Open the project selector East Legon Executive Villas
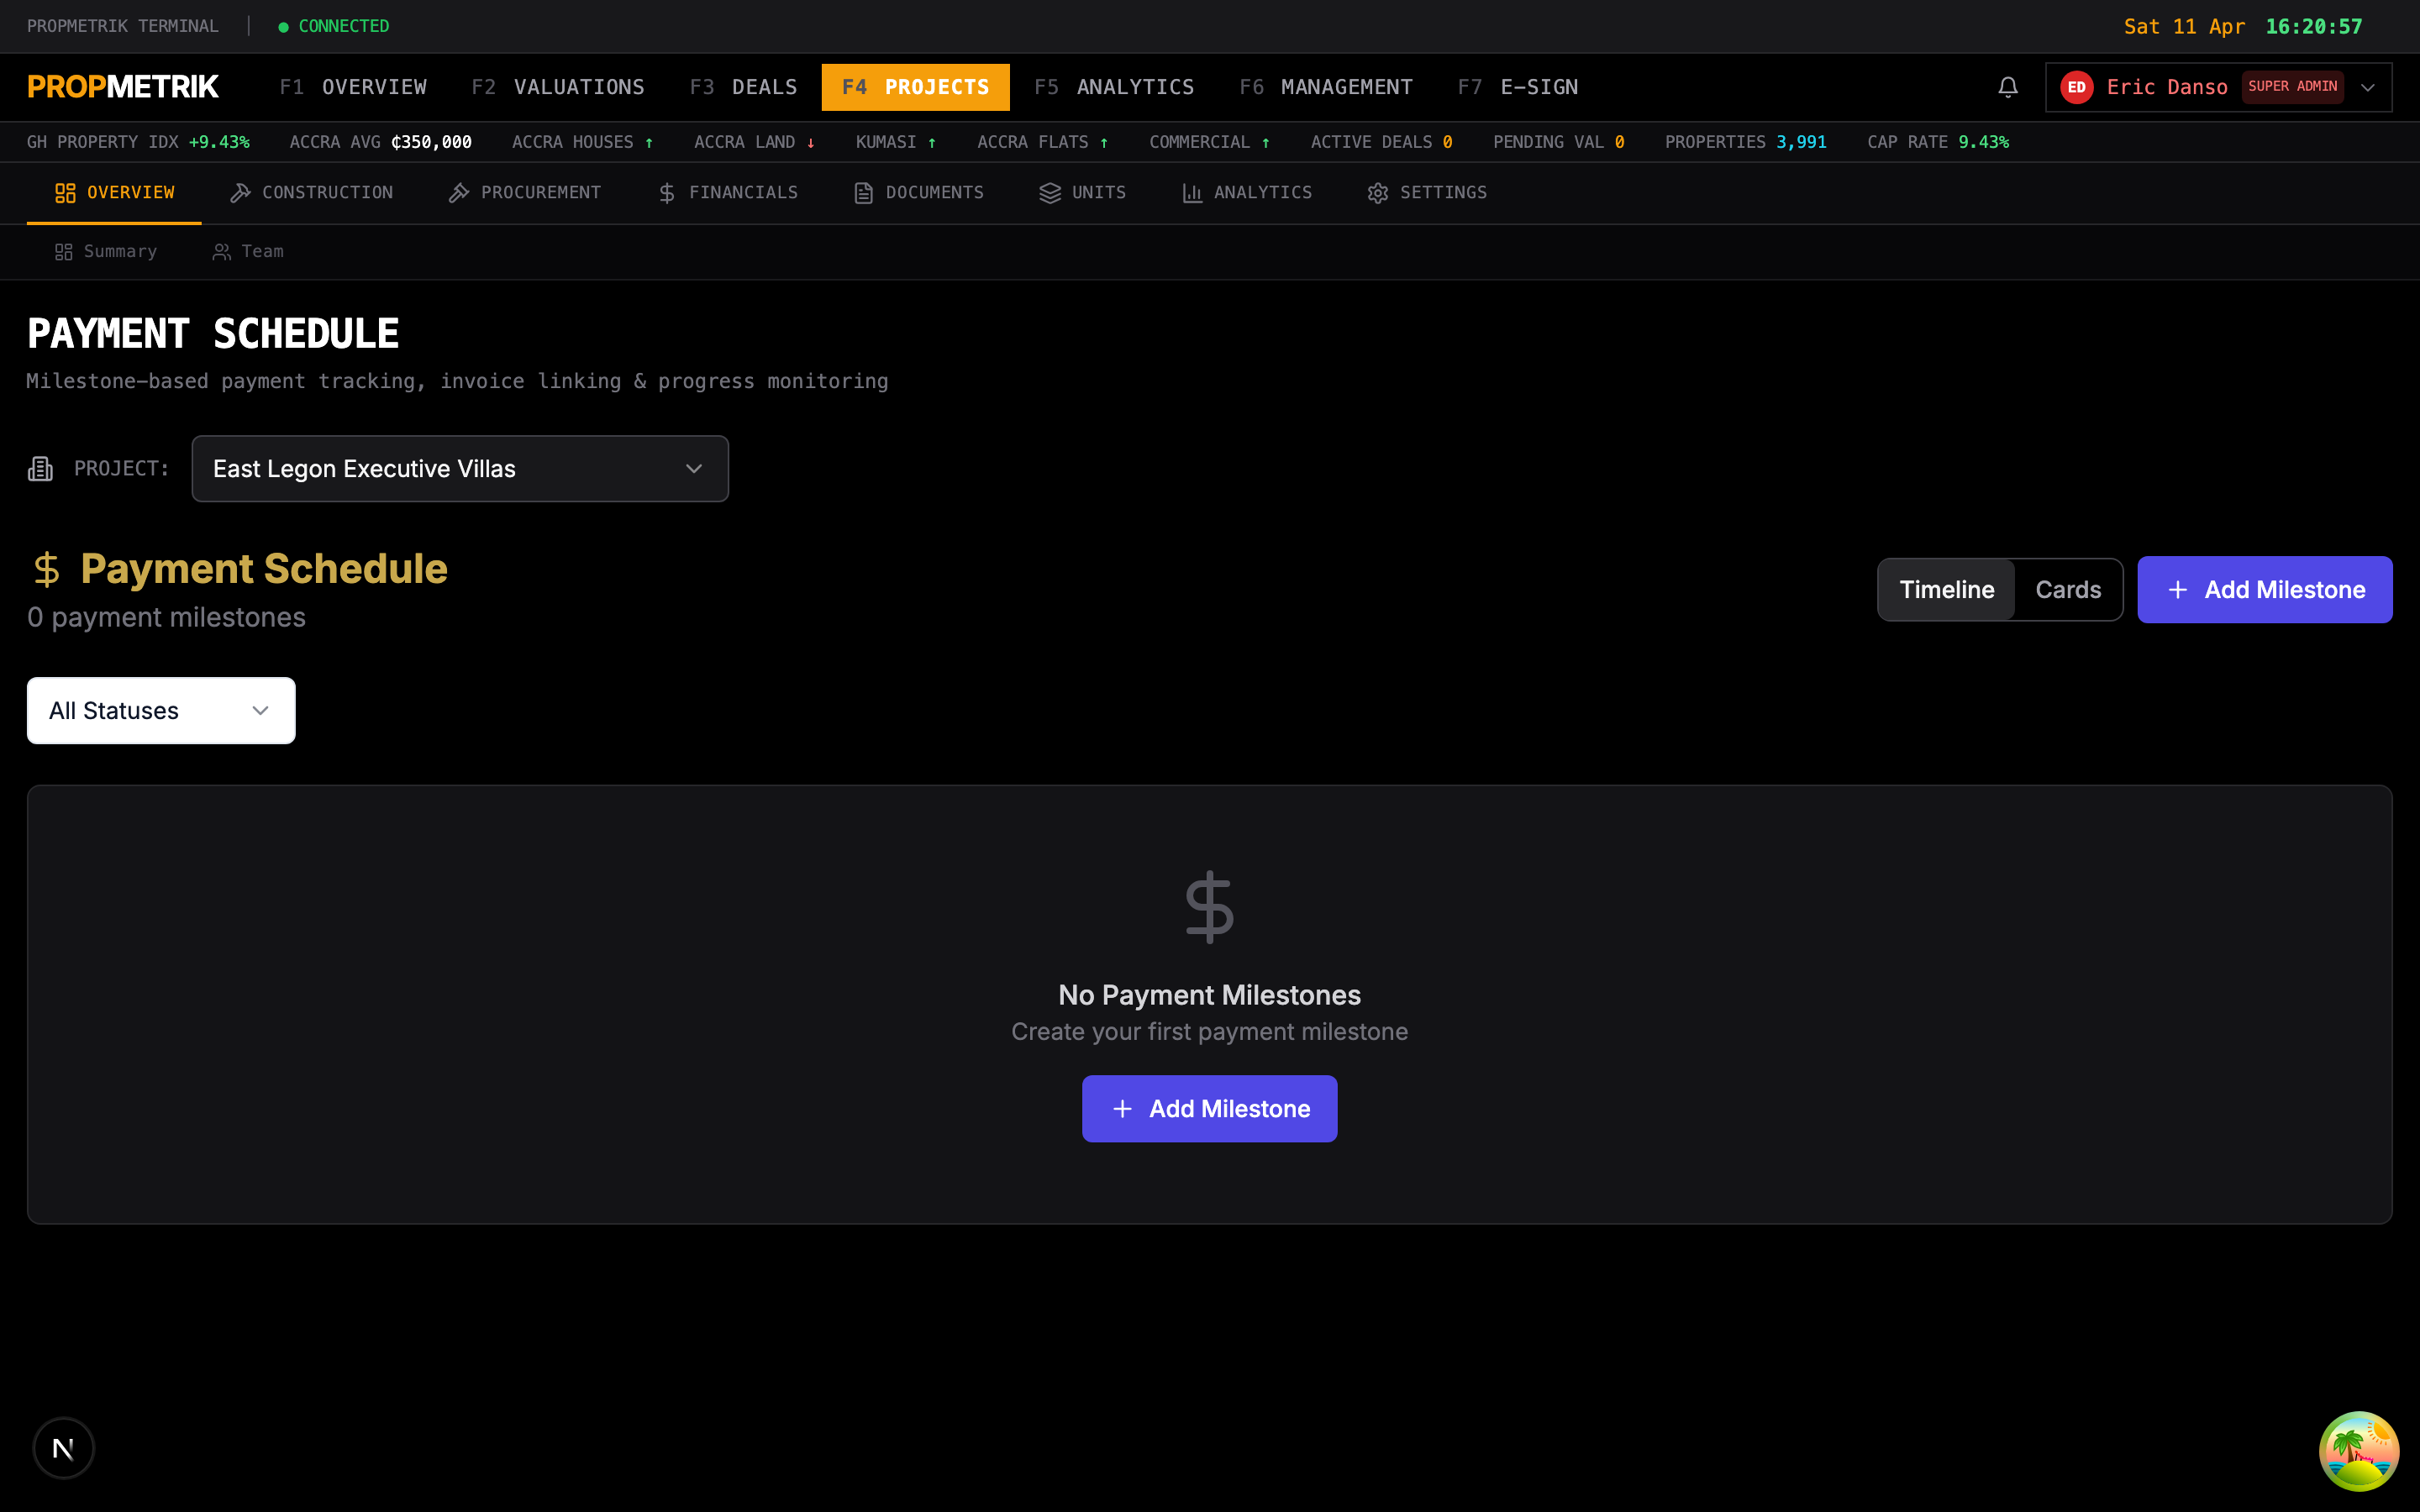Viewport: 2420px width, 1512px height. click(460, 469)
